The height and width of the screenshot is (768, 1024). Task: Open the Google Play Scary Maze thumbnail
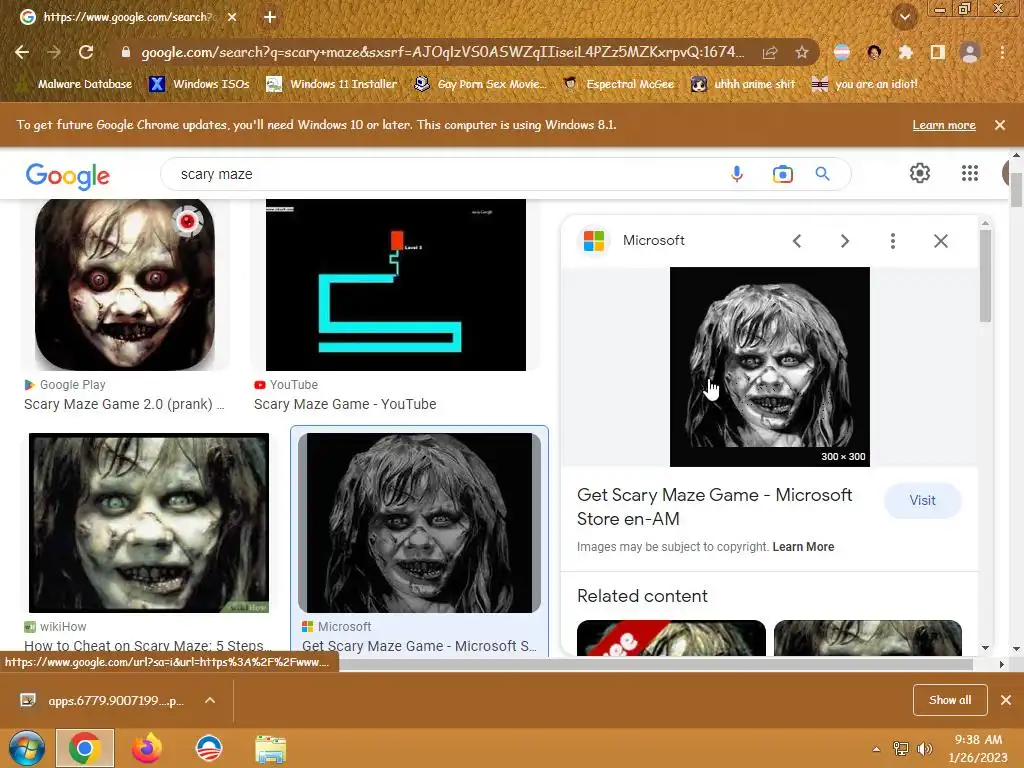125,285
